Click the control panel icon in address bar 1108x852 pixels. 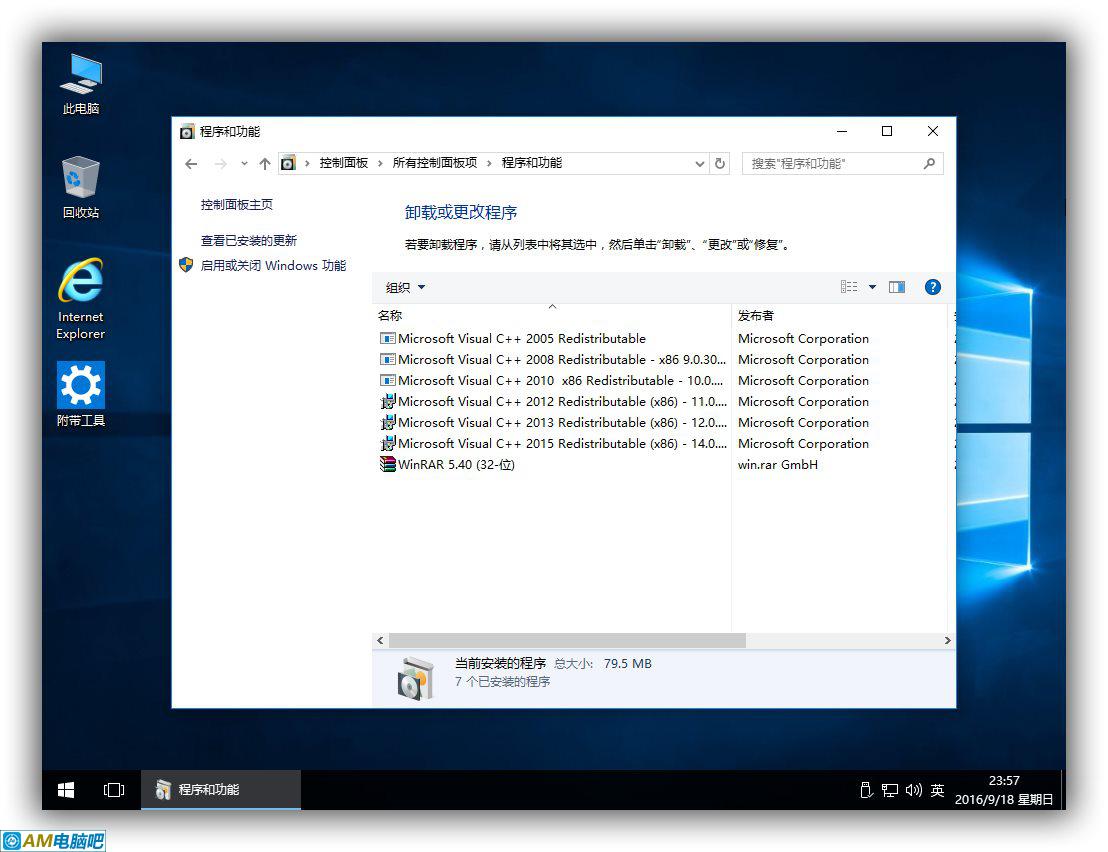pyautogui.click(x=288, y=163)
